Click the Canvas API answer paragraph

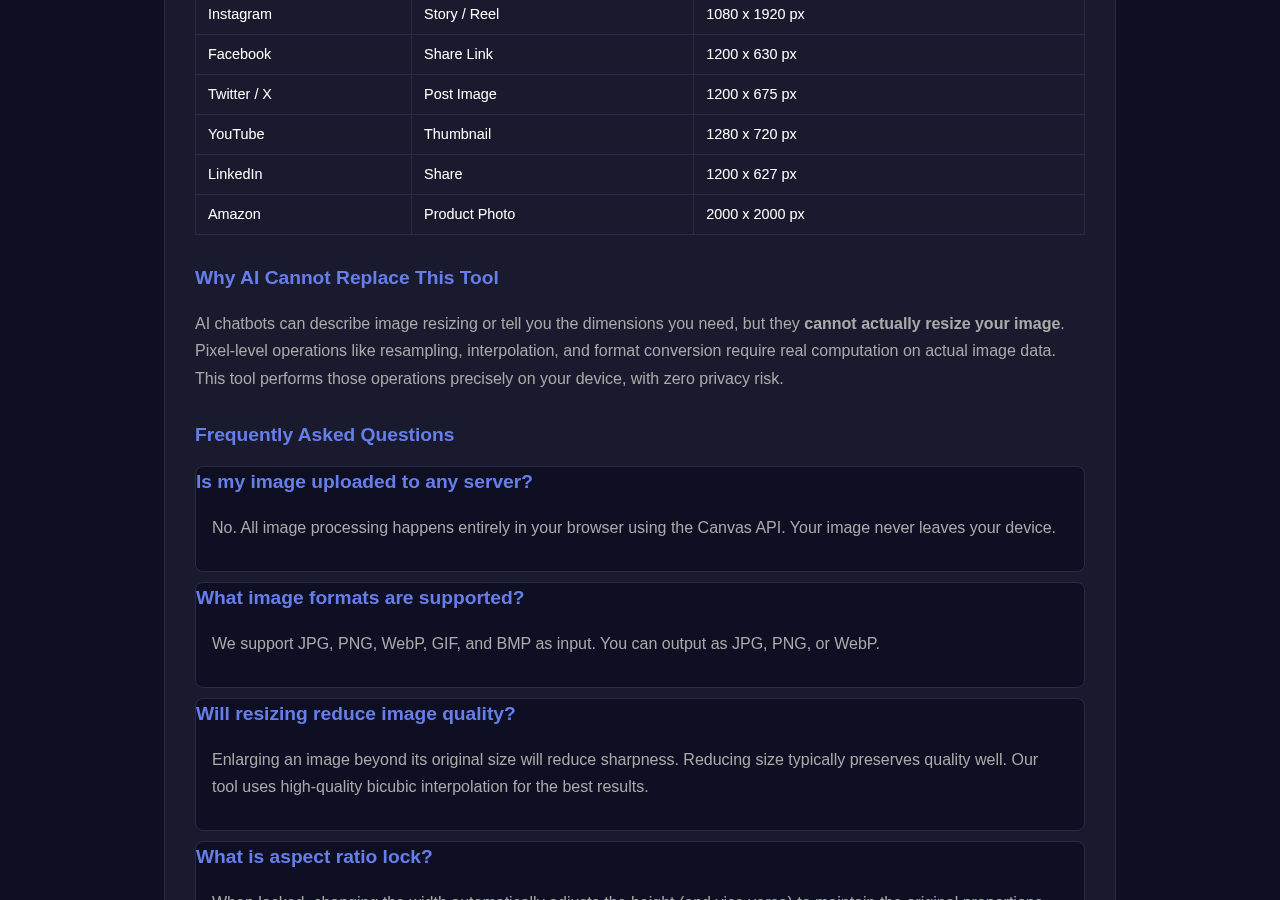tap(634, 528)
